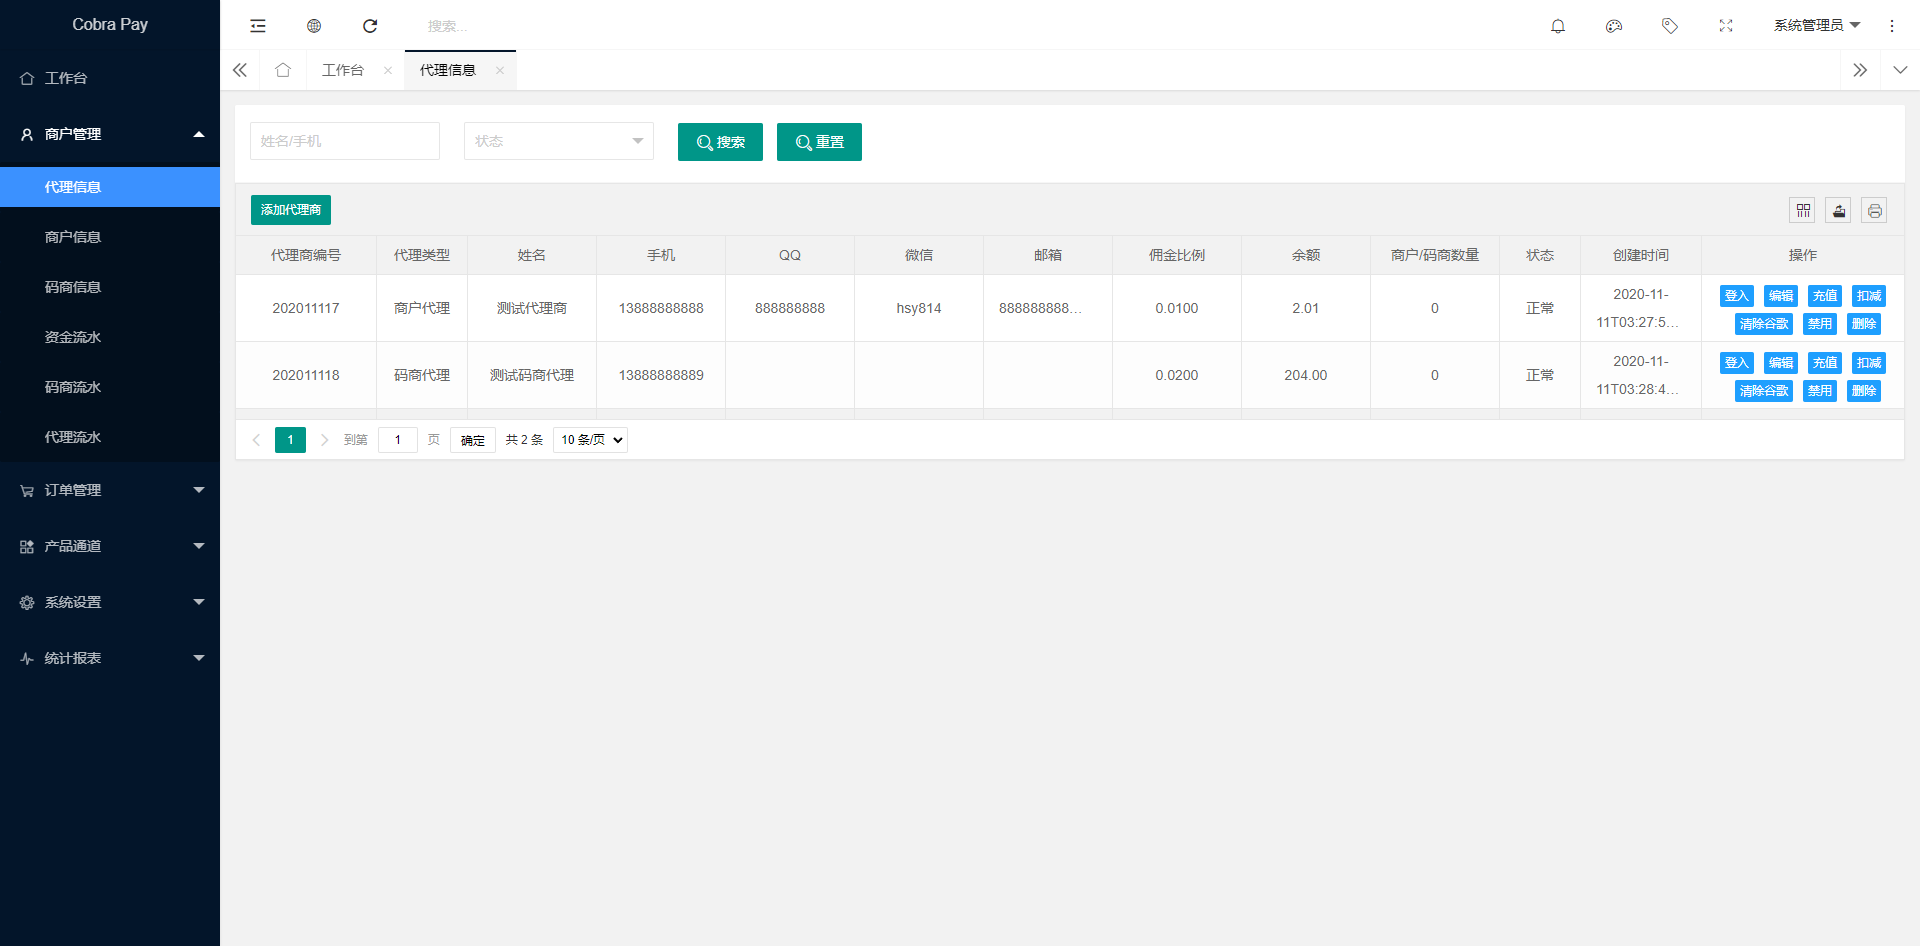
Task: Open the notification bell icon
Action: (1558, 26)
